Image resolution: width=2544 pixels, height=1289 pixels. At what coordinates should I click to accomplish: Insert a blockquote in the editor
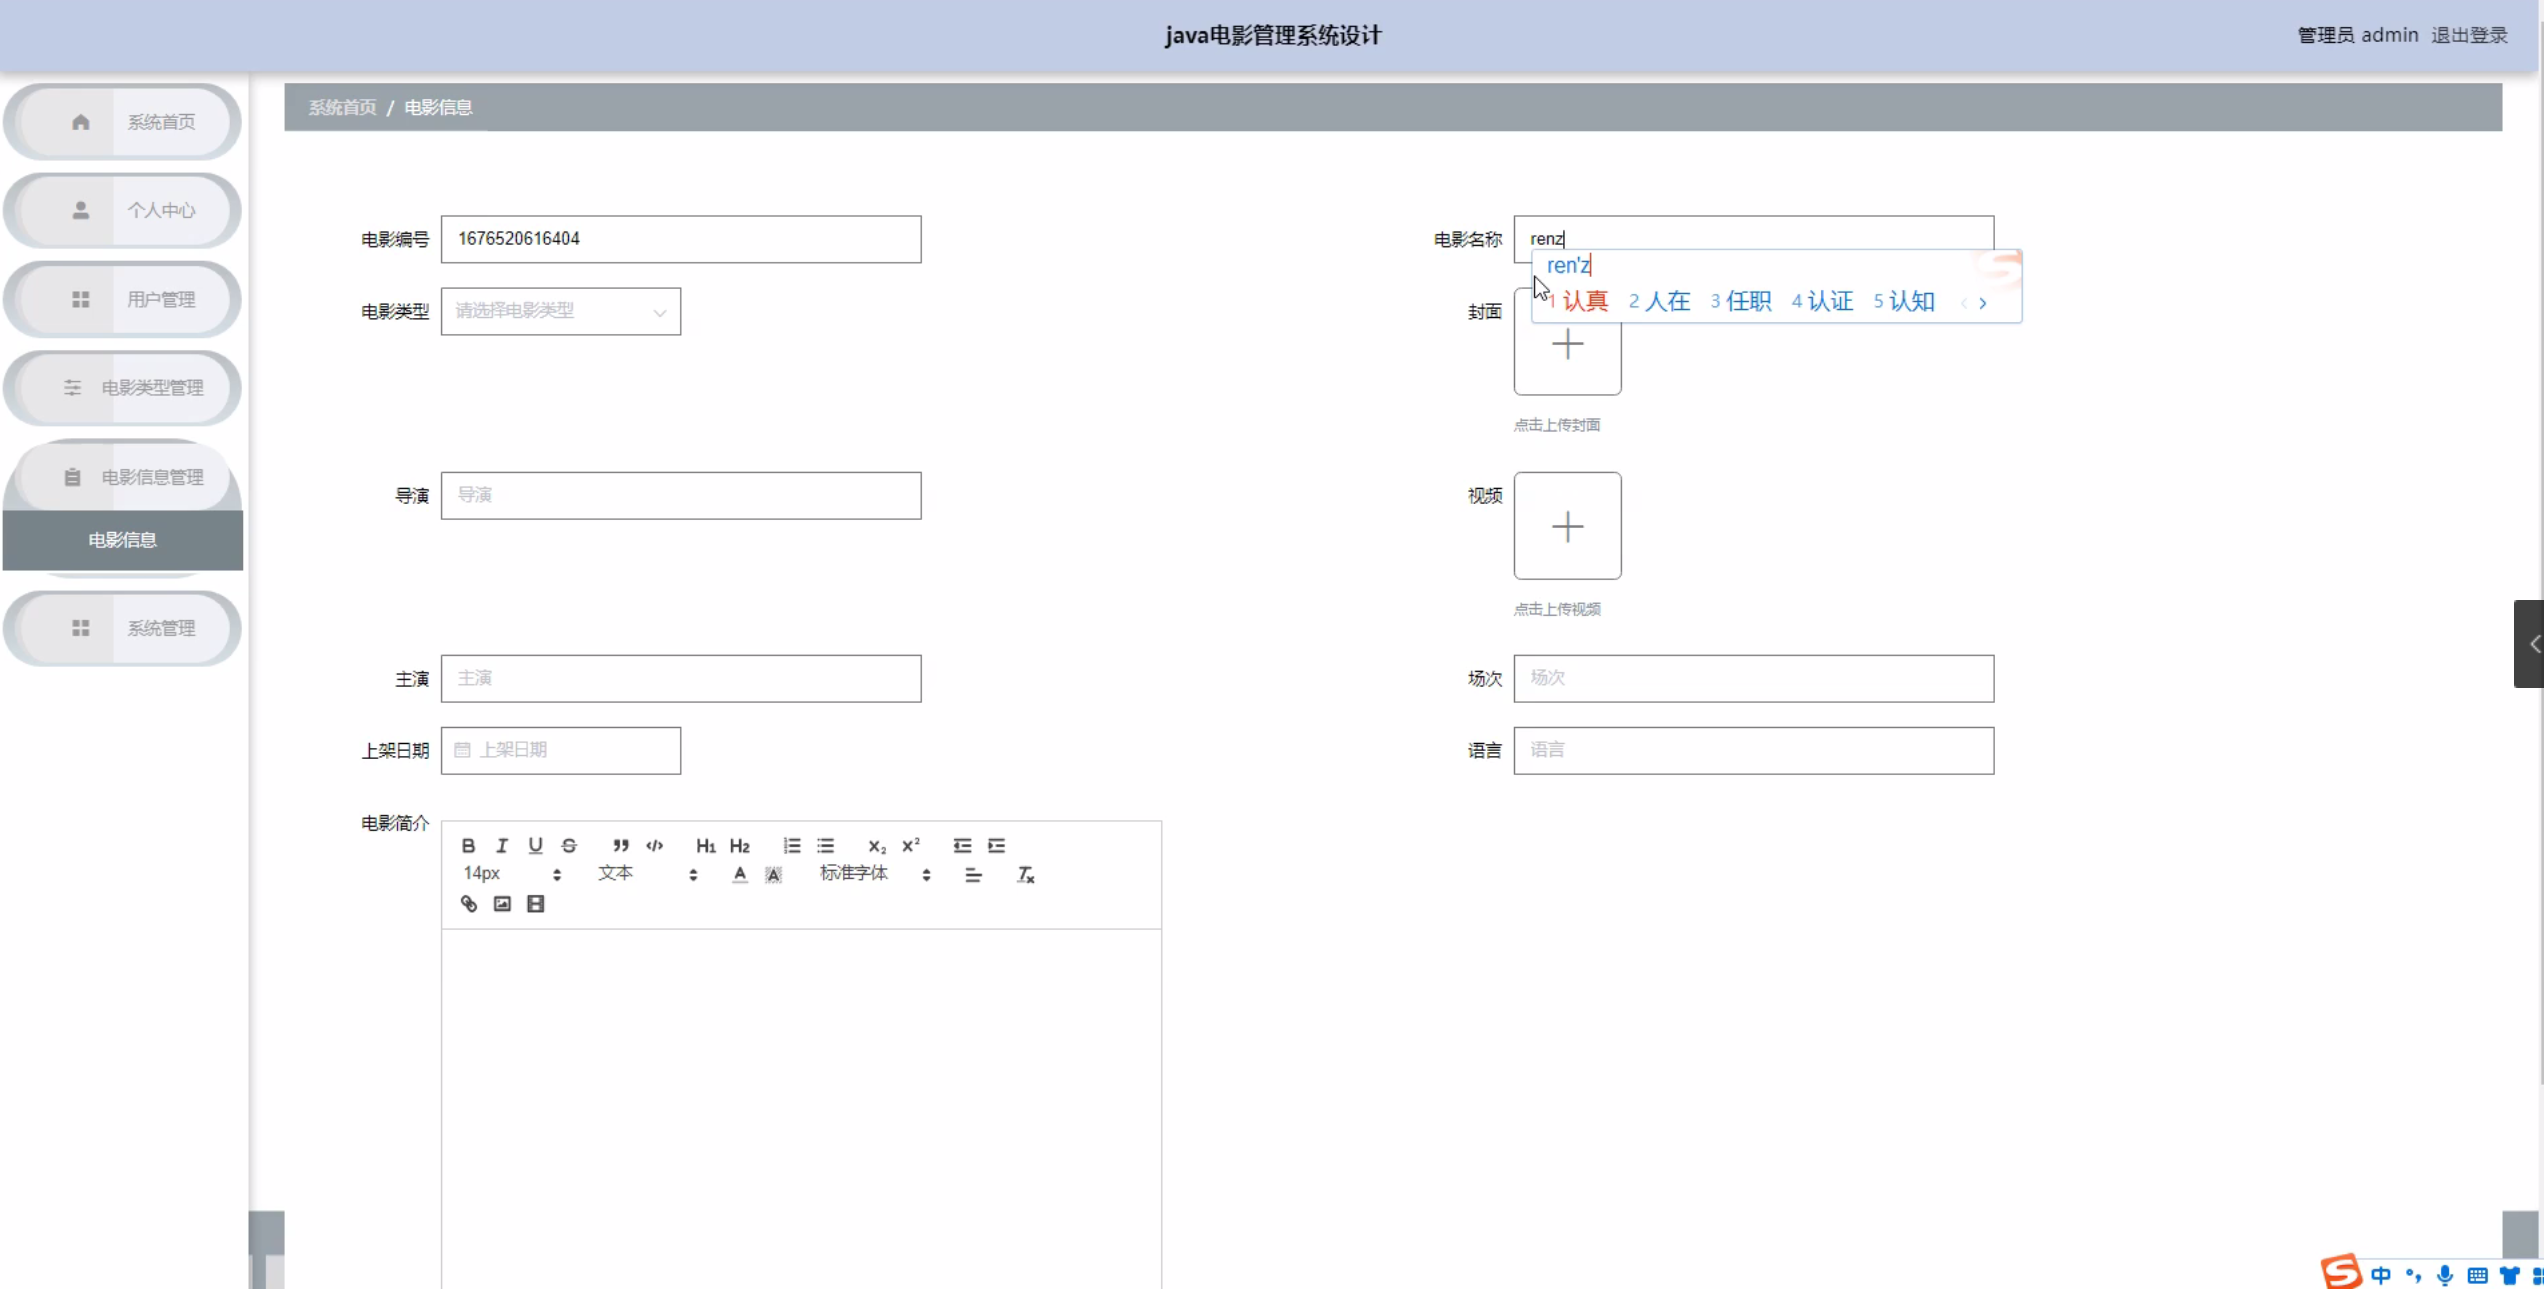621,846
